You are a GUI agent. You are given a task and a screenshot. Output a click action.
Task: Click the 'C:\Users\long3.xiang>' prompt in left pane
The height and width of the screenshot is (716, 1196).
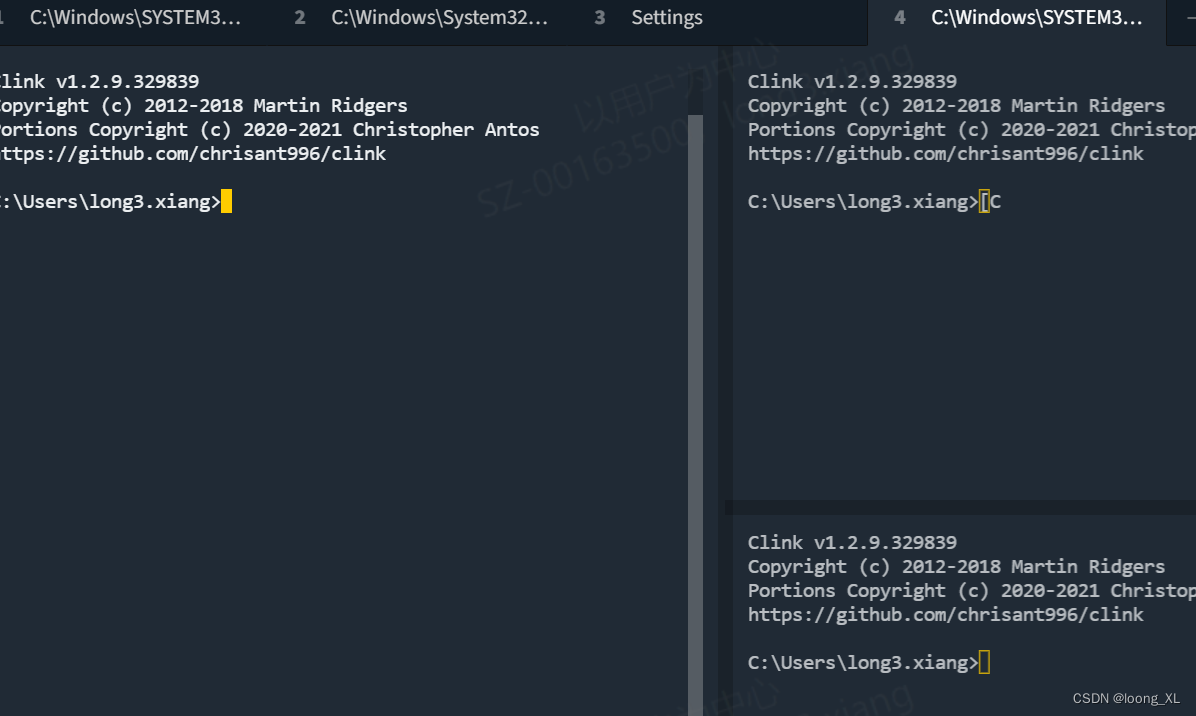click(110, 201)
